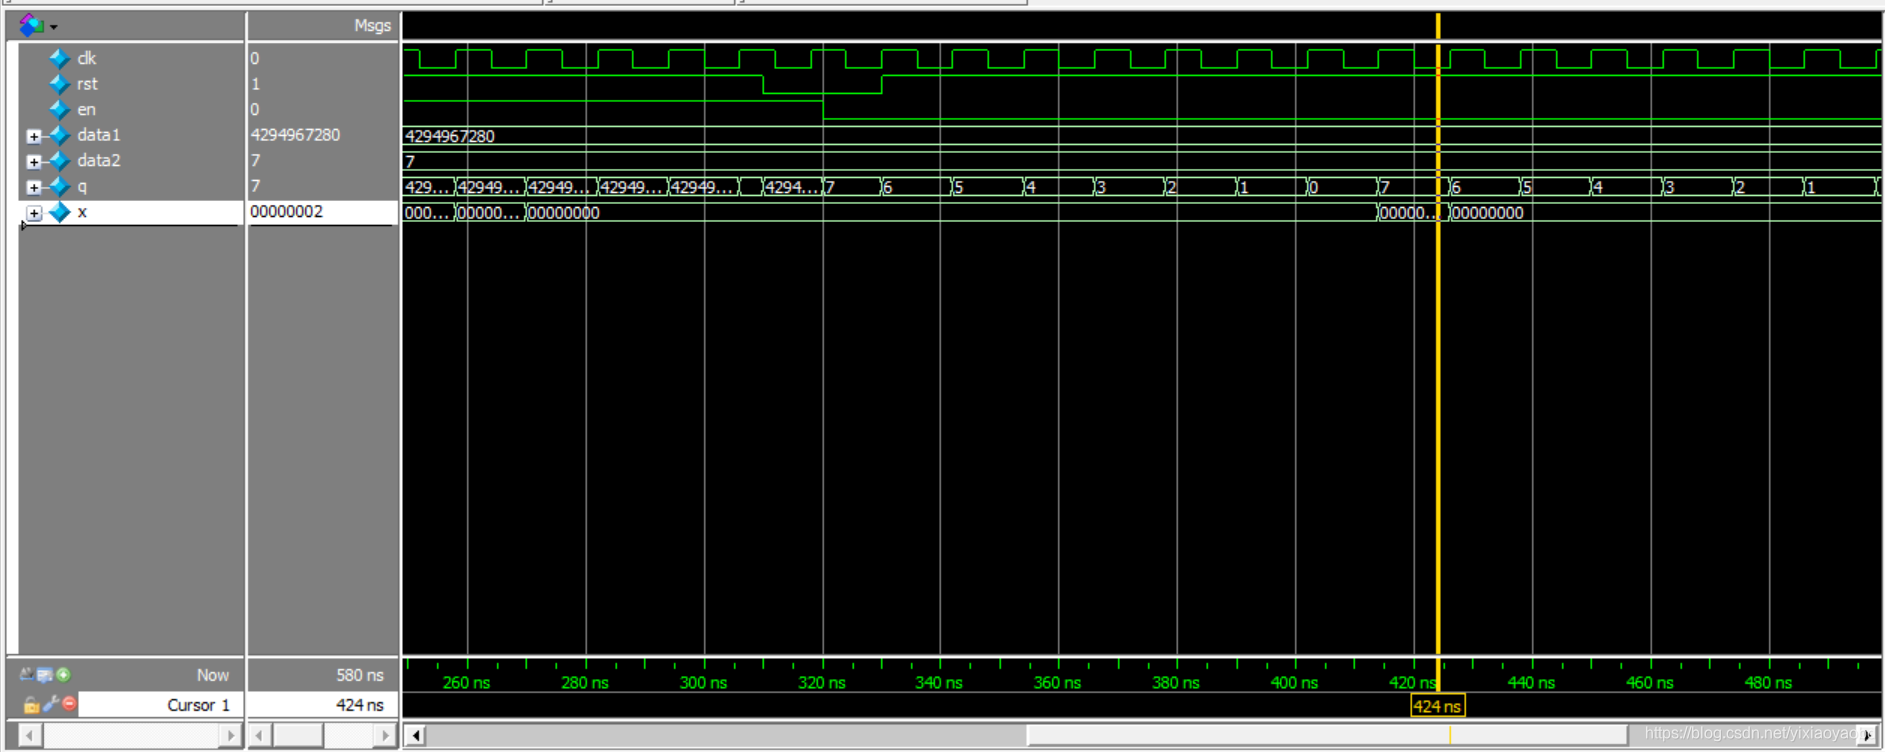The image size is (1885, 752).
Task: Click the Now label
Action: pos(212,675)
